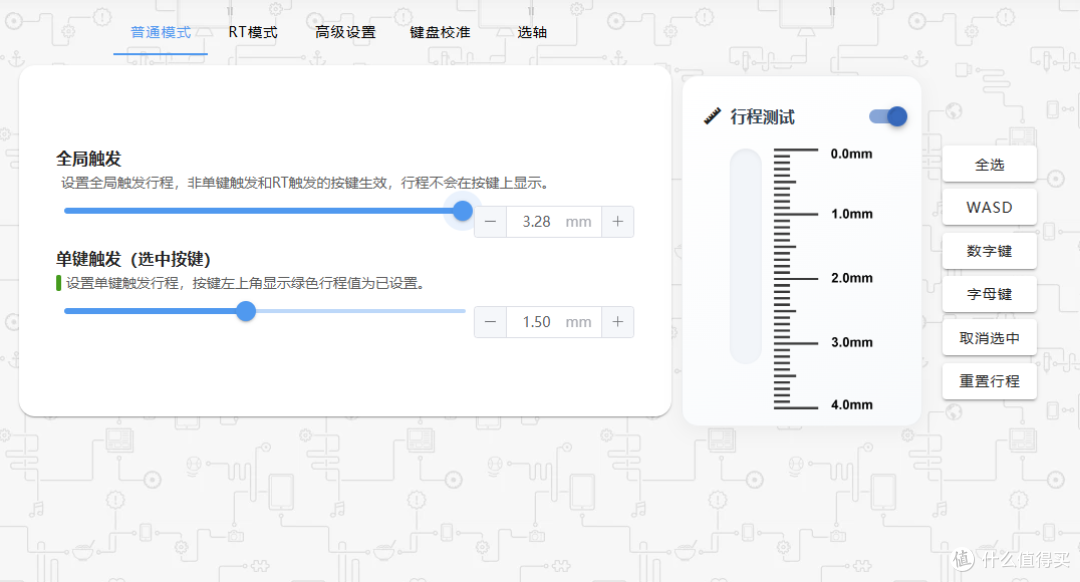Viewport: 1080px width, 582px height.
Task: Click the vertical travel test gauge bar
Action: pyautogui.click(x=745, y=256)
